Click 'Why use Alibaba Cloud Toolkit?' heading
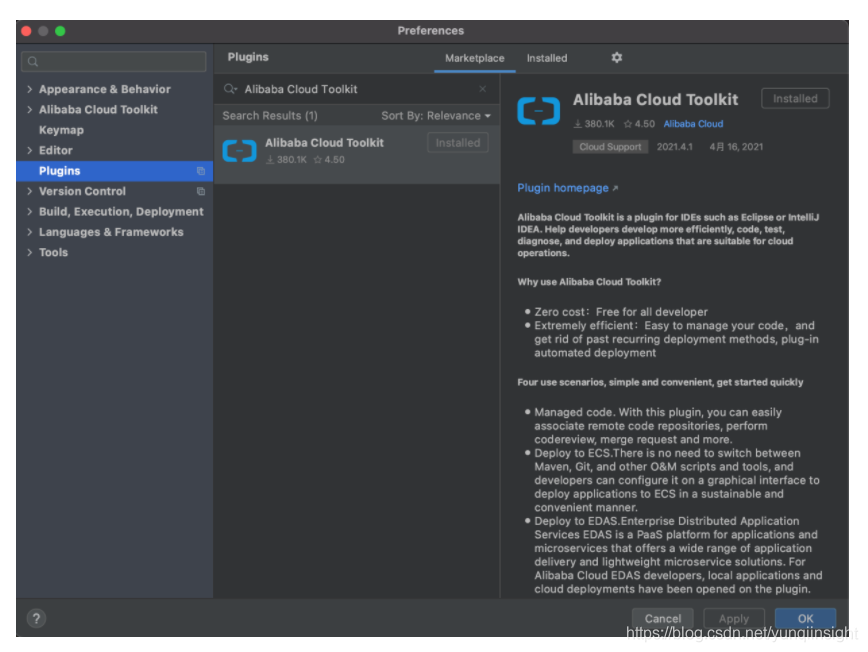The height and width of the screenshot is (652, 868). [589, 282]
